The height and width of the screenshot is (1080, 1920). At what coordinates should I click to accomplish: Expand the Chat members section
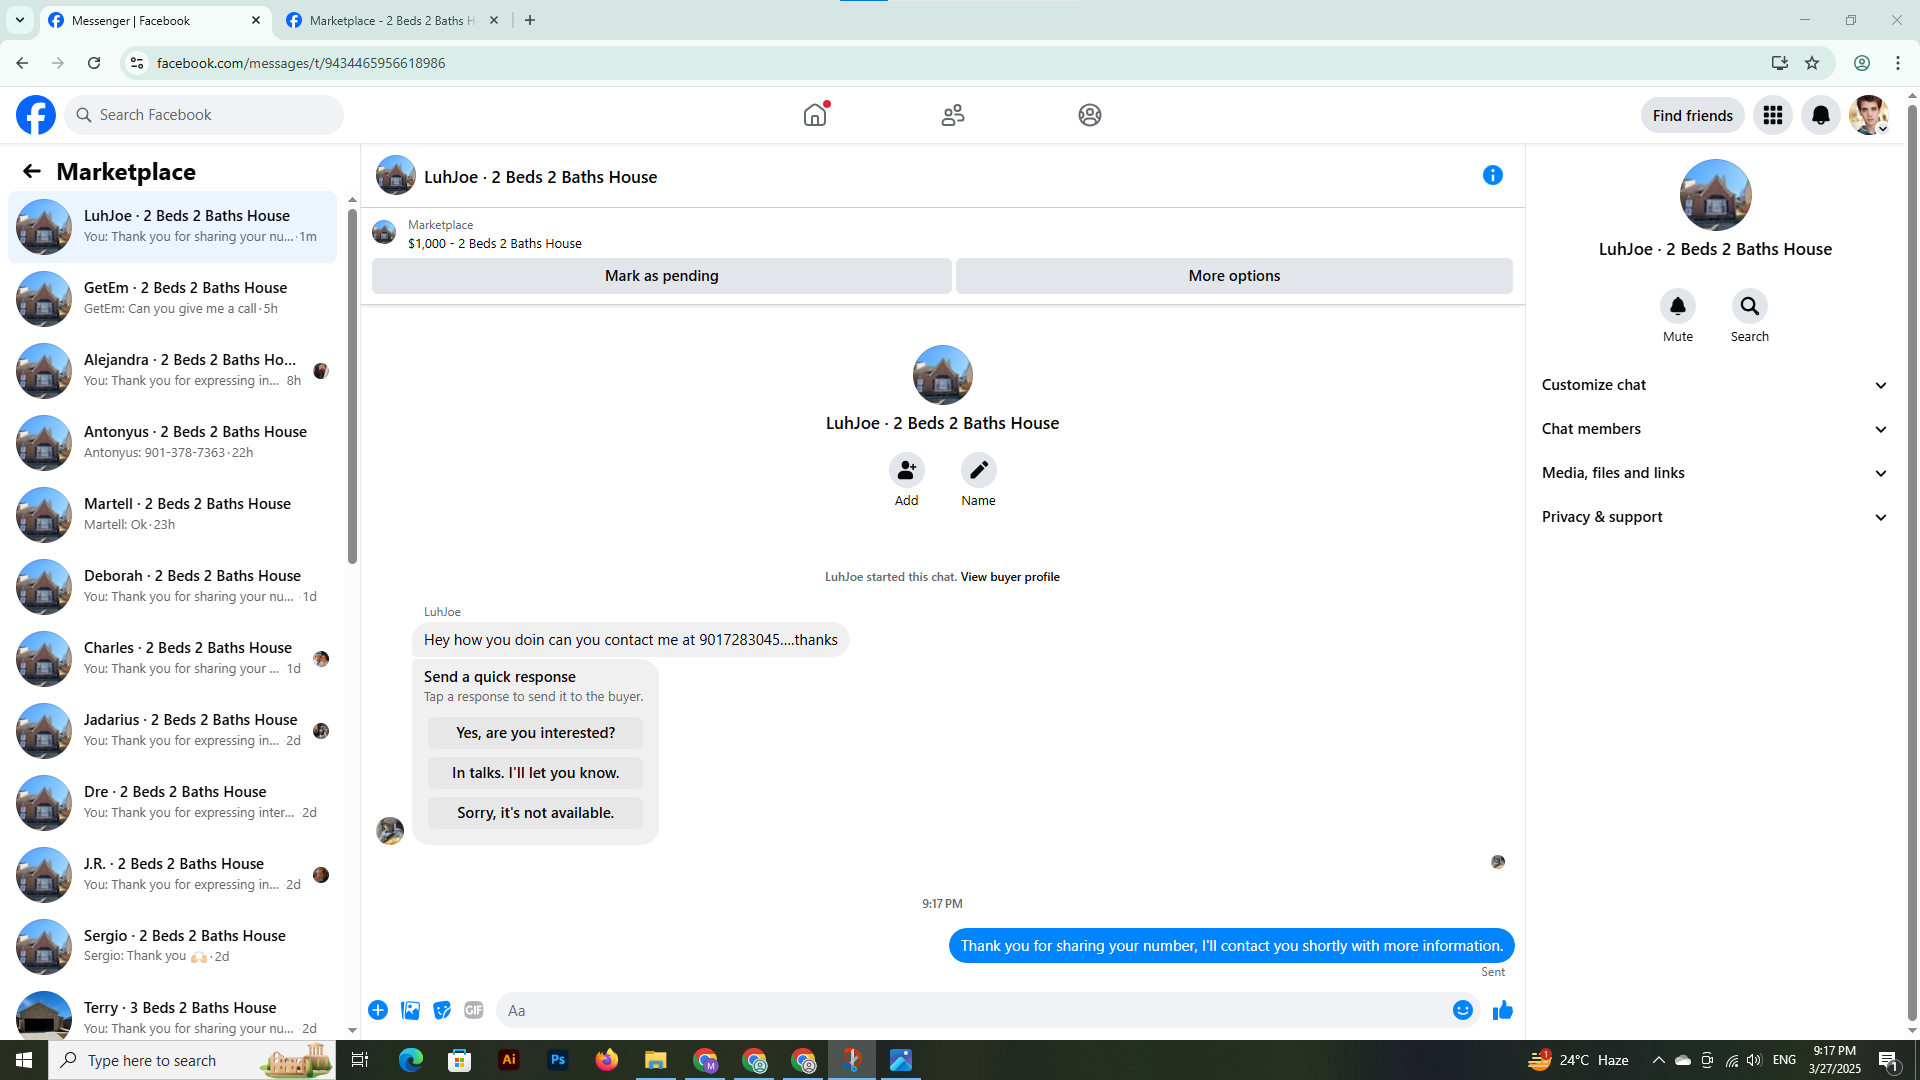[x=1715, y=429]
